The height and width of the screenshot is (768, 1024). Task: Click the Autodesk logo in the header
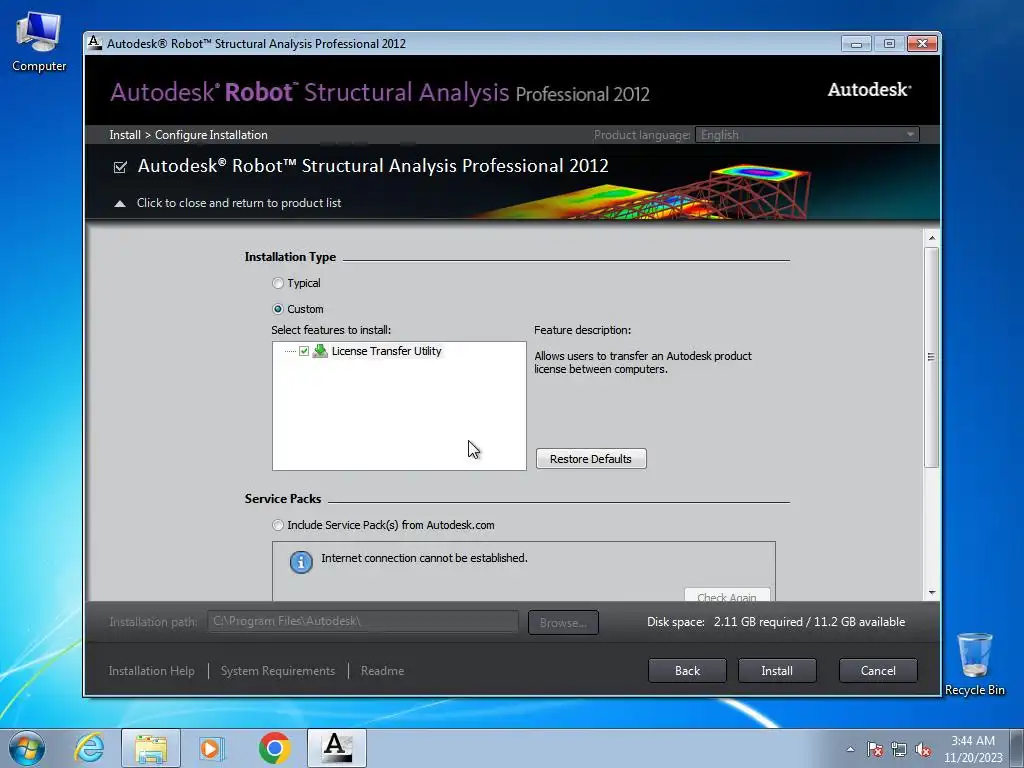869,89
